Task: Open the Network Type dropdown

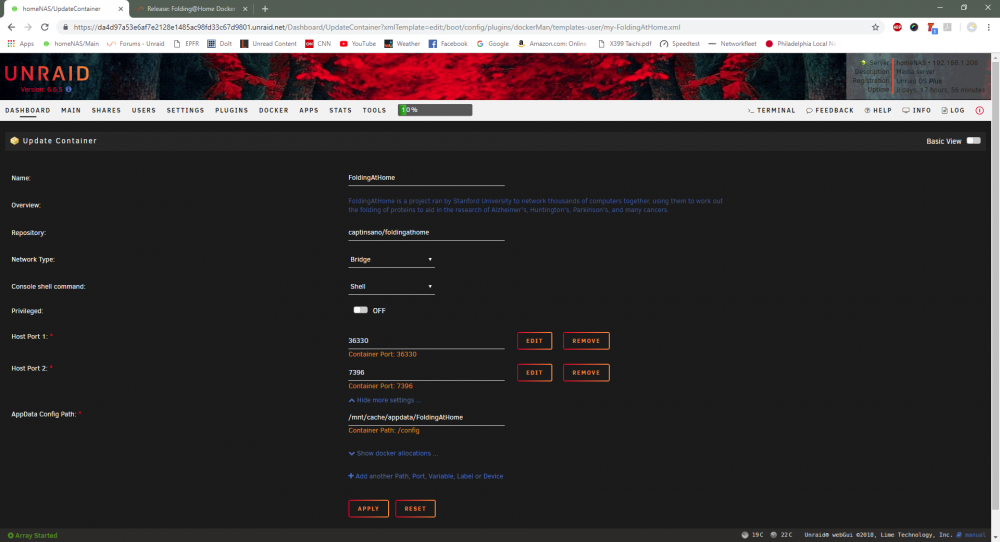Action: pos(391,260)
